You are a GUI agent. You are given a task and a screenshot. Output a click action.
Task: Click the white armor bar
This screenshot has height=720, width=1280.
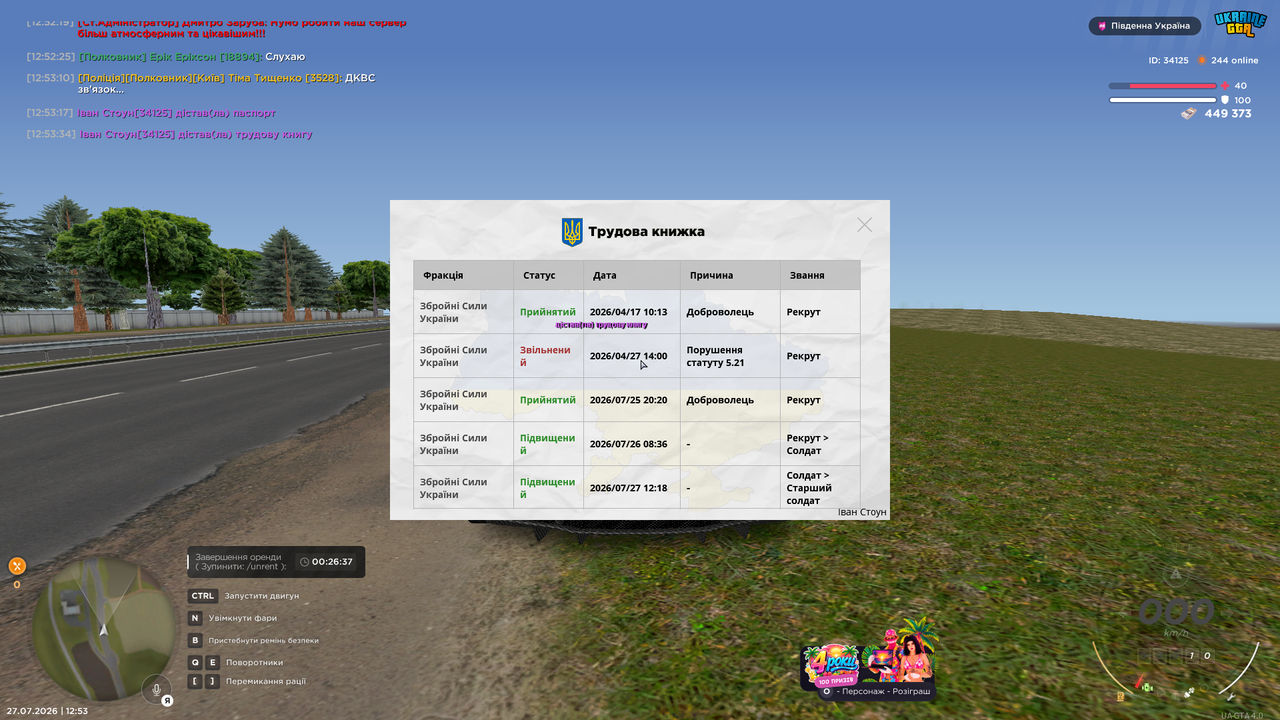point(1163,100)
